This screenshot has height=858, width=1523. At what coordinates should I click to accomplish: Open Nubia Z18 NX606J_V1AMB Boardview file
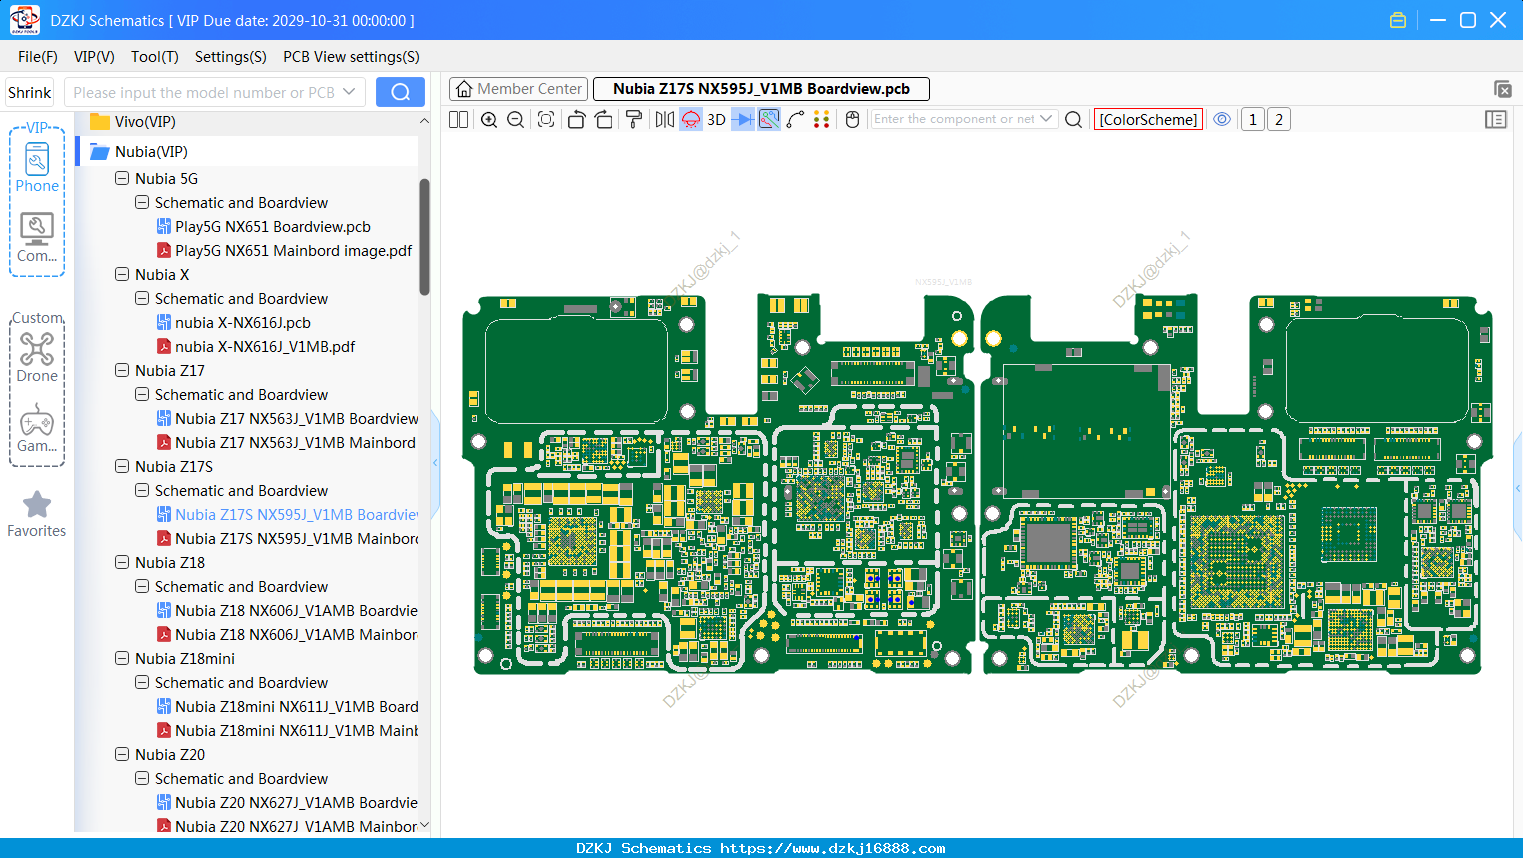pyautogui.click(x=287, y=611)
